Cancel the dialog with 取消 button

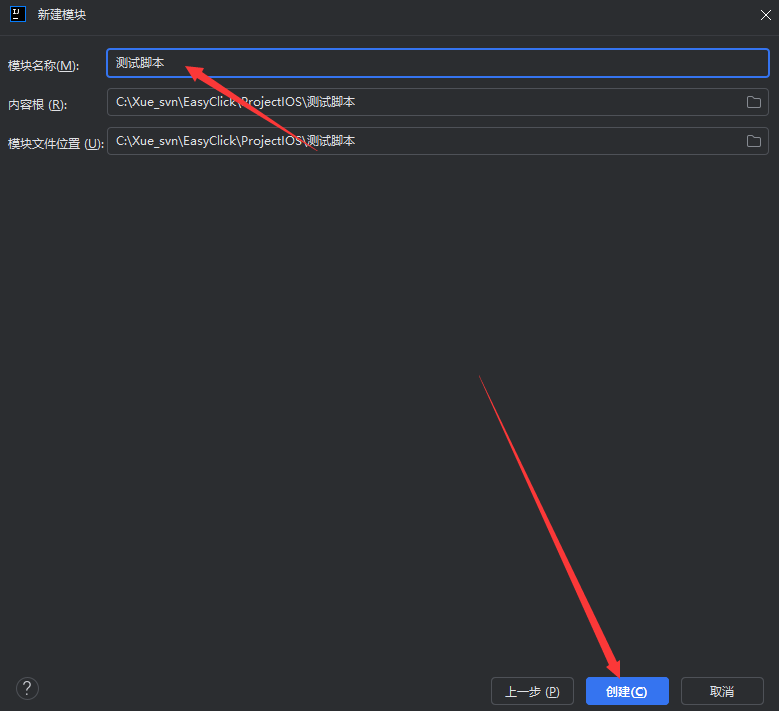click(722, 691)
